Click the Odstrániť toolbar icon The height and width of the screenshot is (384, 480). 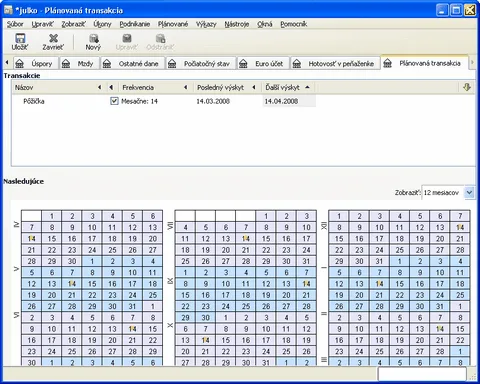click(x=160, y=38)
